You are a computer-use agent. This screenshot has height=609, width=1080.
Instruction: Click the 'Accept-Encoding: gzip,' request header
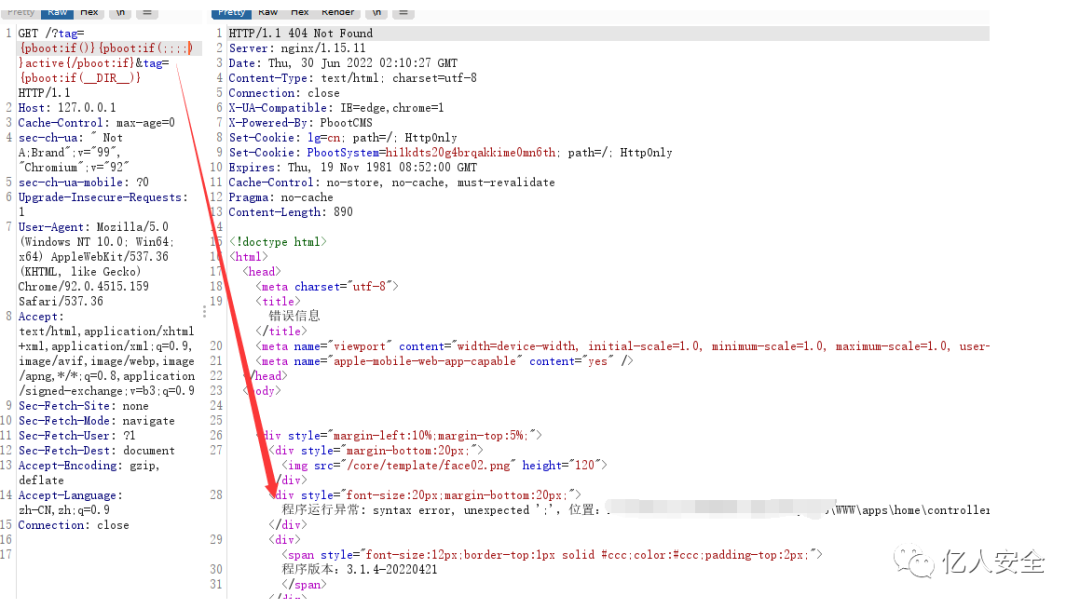89,466
